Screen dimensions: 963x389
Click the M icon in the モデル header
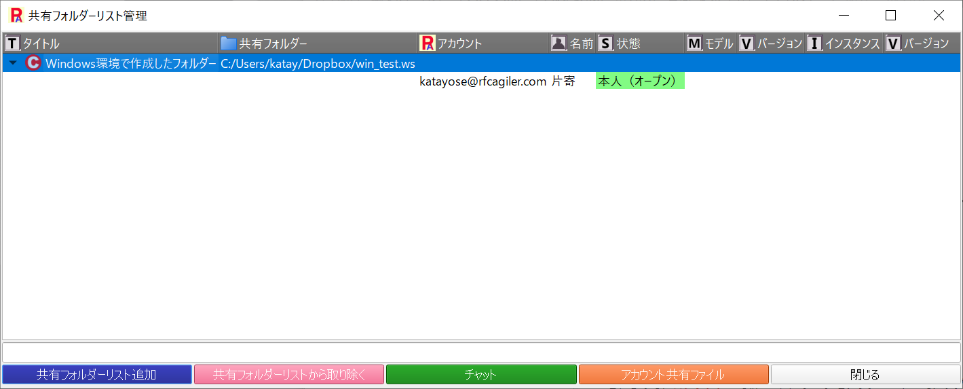pos(694,44)
